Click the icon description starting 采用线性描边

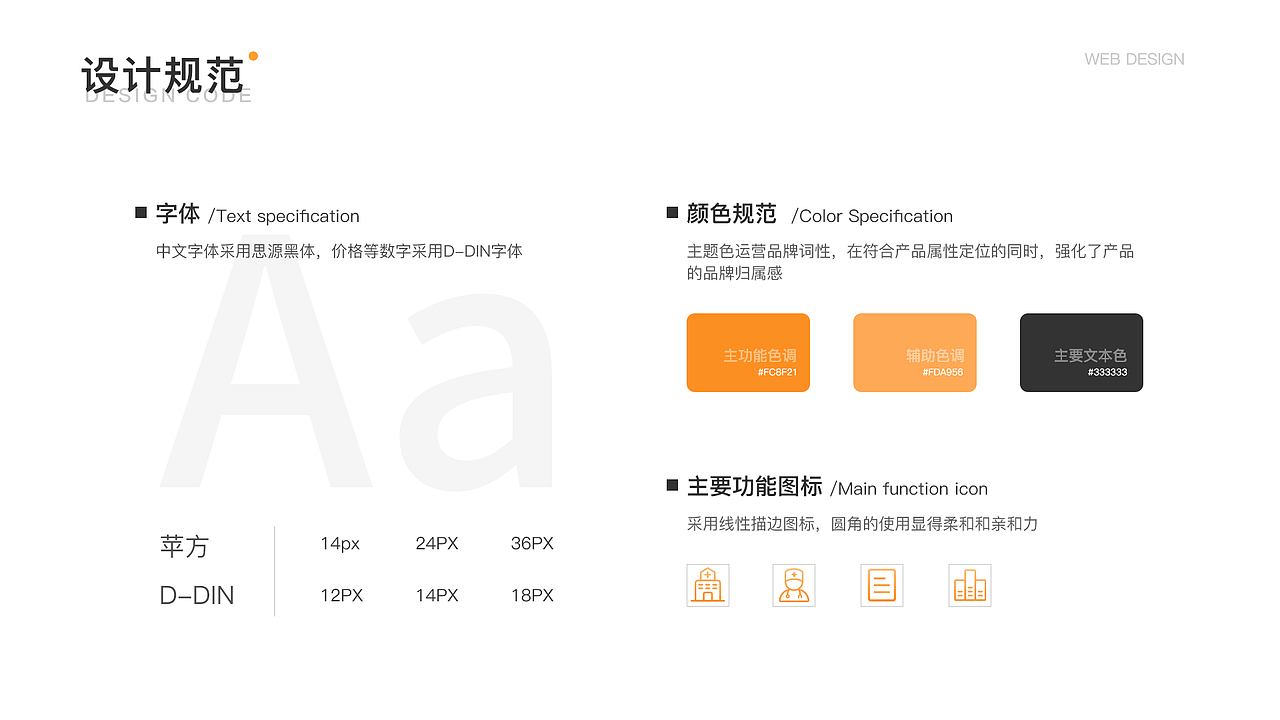click(862, 524)
